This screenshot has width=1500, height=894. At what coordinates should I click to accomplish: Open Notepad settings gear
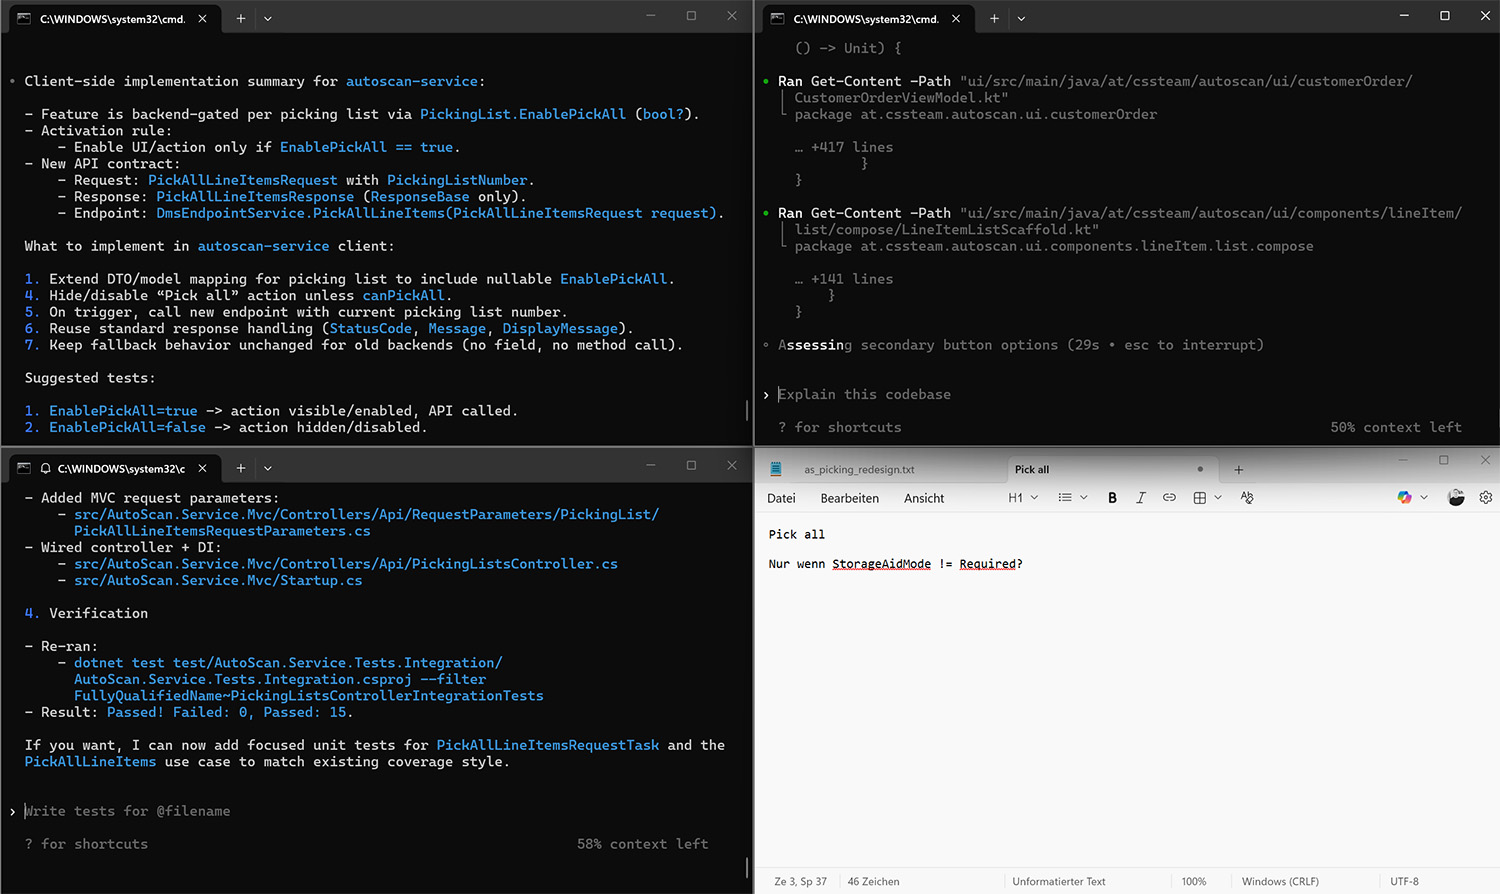coord(1485,498)
